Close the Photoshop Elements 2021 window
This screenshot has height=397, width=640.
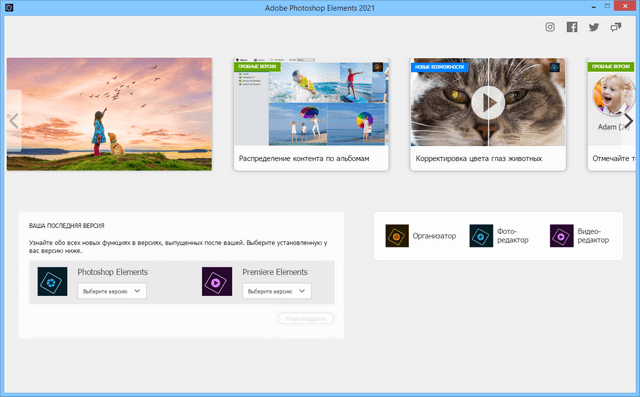[625, 6]
